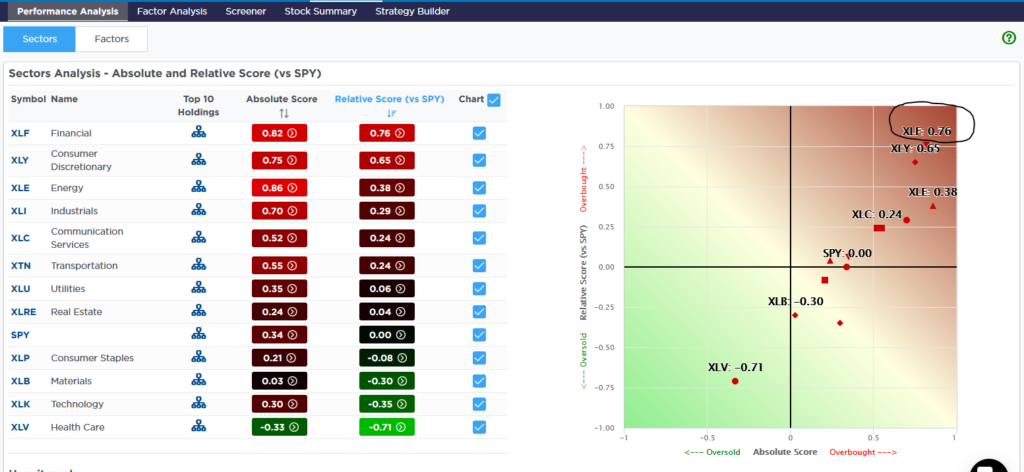
Task: Click XLV relative score -0.71 green badge
Action: coord(386,427)
